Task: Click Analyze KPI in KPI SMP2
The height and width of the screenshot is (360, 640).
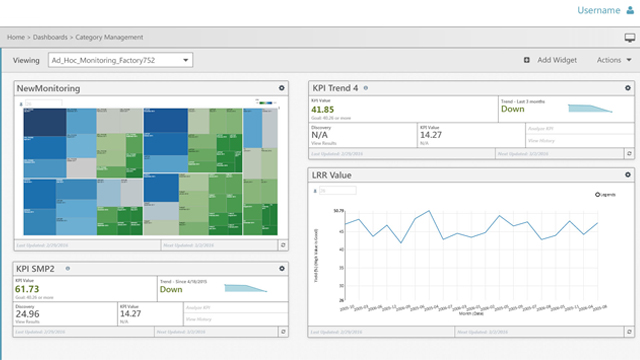Action: [198, 308]
